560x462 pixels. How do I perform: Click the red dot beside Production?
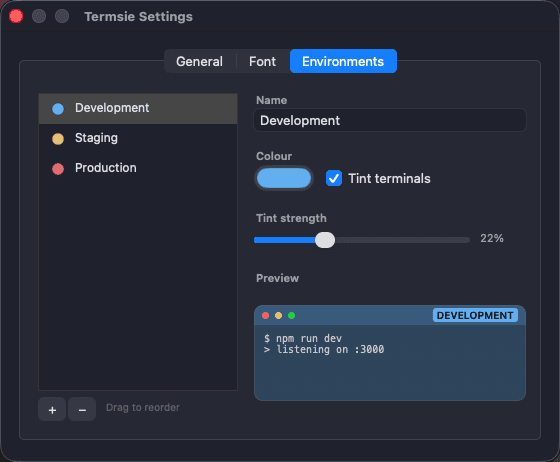pos(58,169)
